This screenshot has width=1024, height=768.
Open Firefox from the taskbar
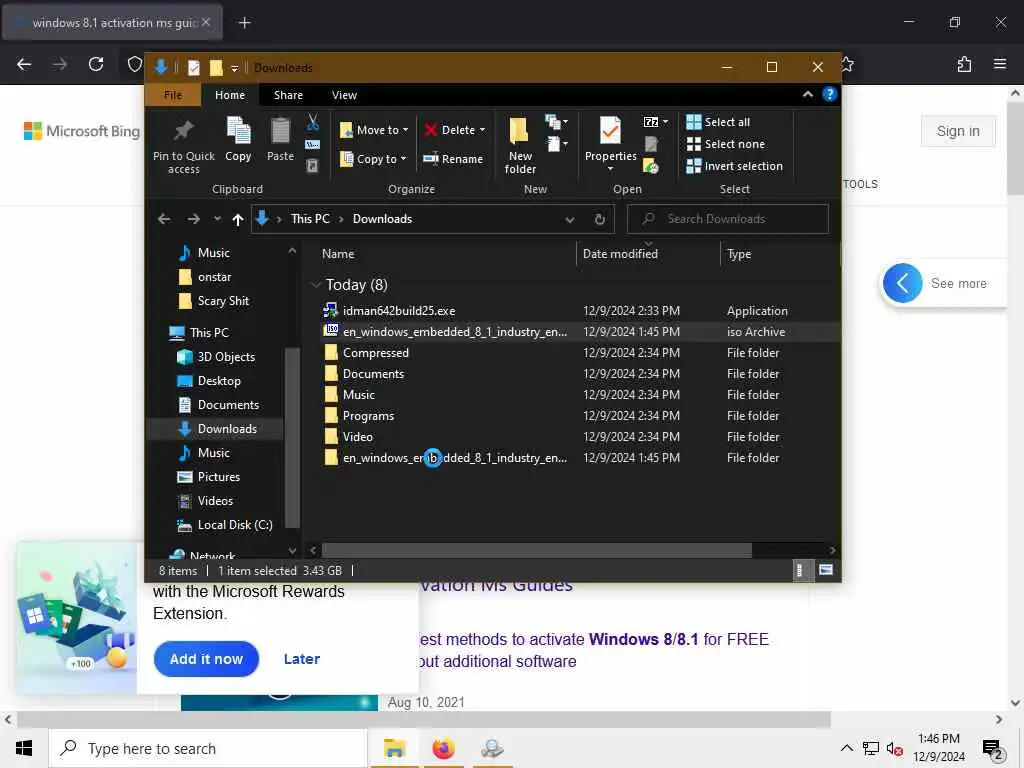443,748
